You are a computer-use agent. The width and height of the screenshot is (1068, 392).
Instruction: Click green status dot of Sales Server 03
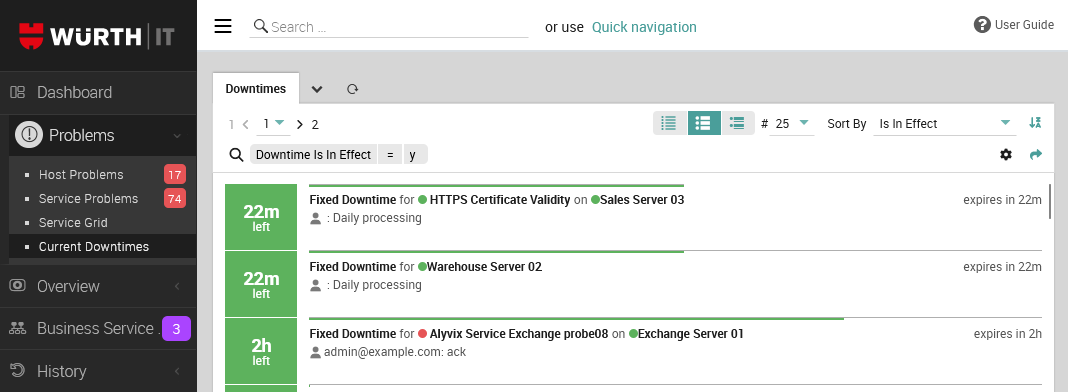click(x=595, y=200)
